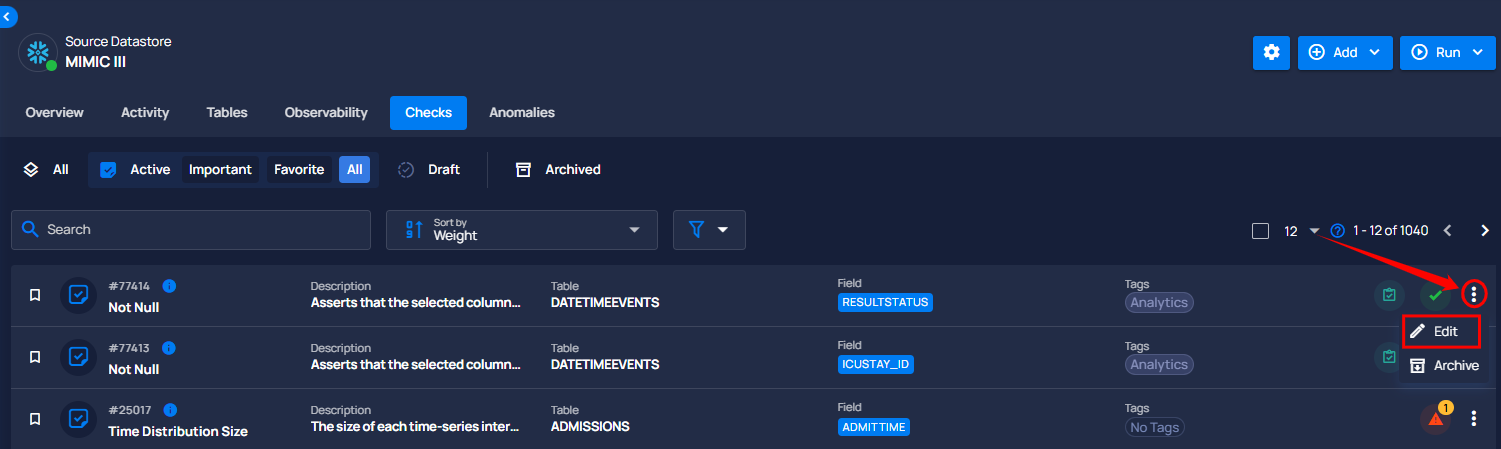Viewport: 1501px width, 449px height.
Task: Click in the Search checks field
Action: [191, 230]
